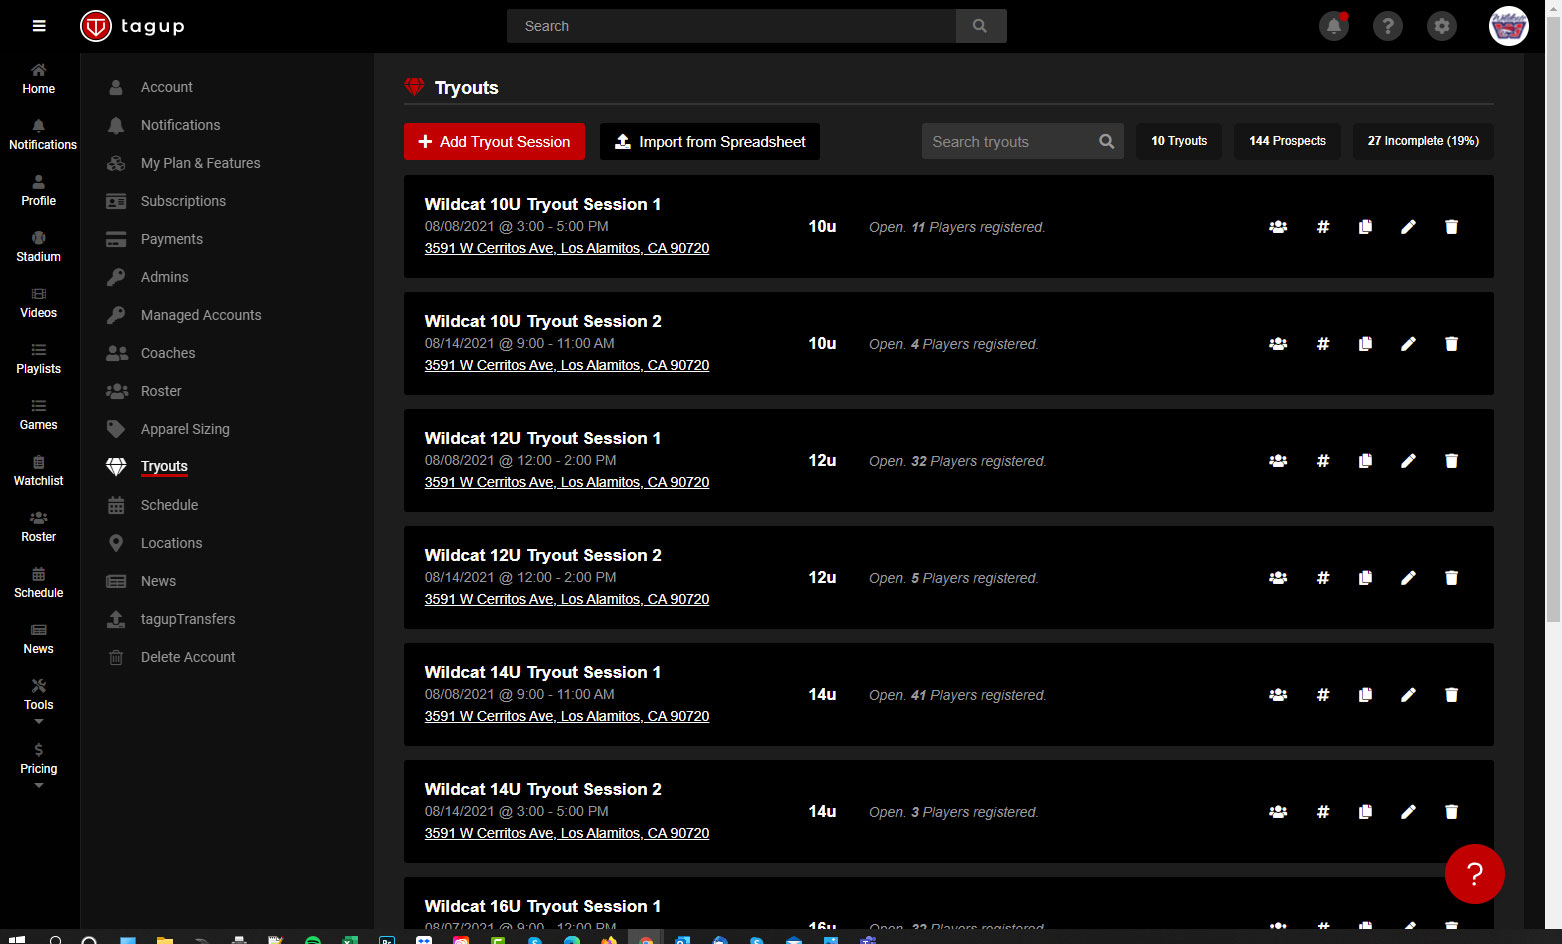Screen dimensions: 1562x944
Task: Open the user profile avatar menu
Action: pos(1508,26)
